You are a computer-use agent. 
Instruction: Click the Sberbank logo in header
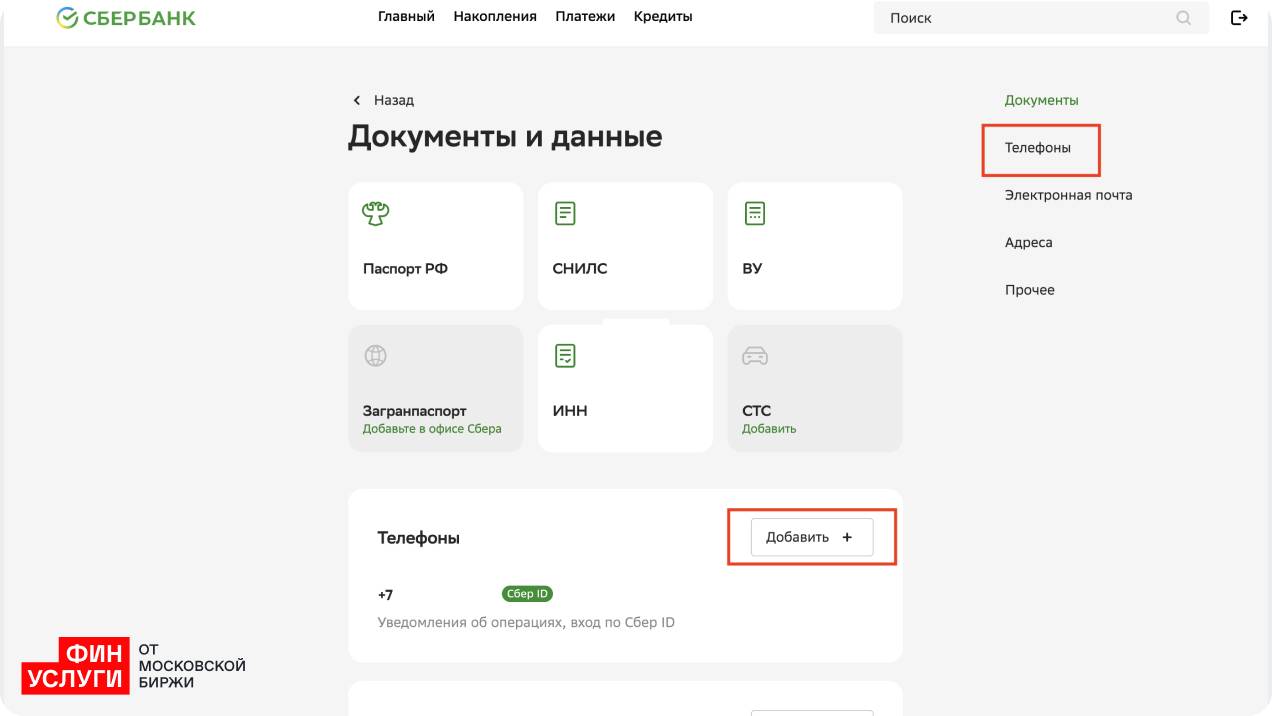126,18
